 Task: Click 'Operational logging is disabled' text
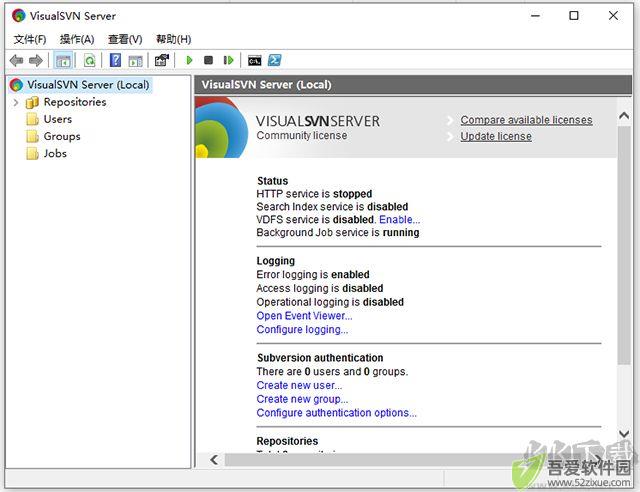coord(330,302)
